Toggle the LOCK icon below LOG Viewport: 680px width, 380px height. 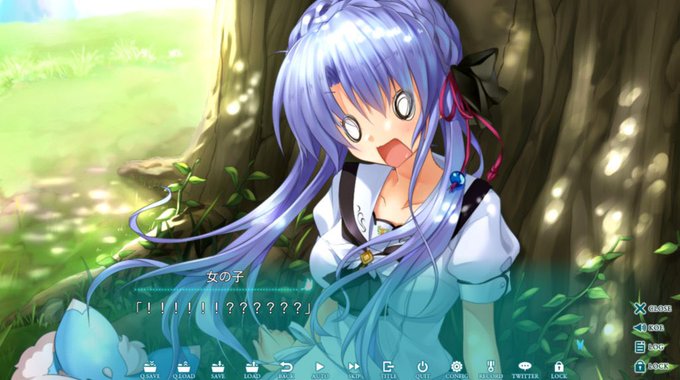652,366
